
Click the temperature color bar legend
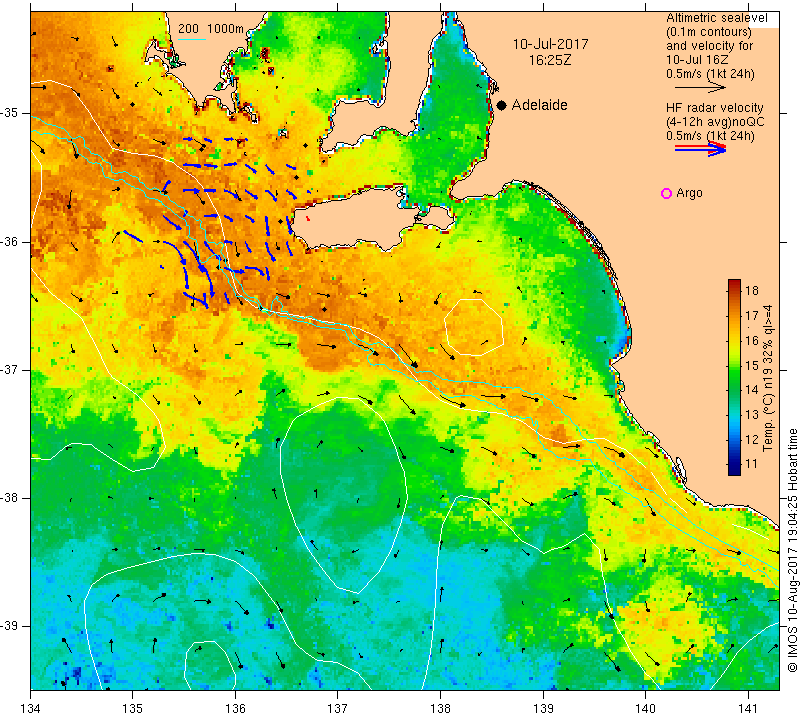coord(734,377)
